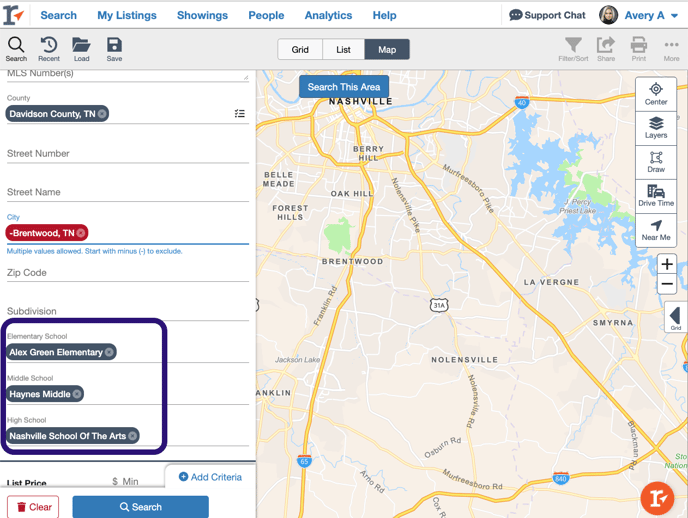The height and width of the screenshot is (518, 688).
Task: Open the Recent searches icon
Action: (x=49, y=48)
